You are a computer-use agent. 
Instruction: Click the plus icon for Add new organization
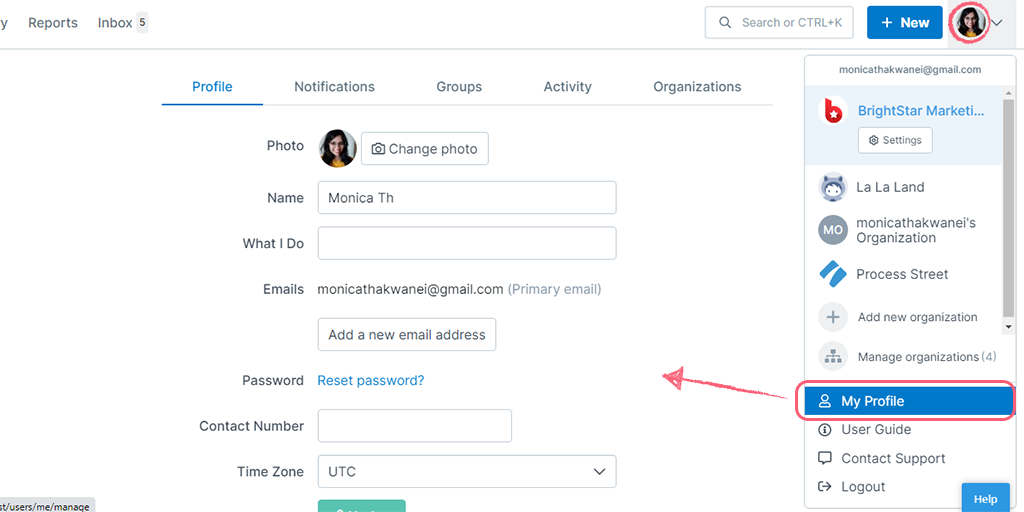click(833, 317)
